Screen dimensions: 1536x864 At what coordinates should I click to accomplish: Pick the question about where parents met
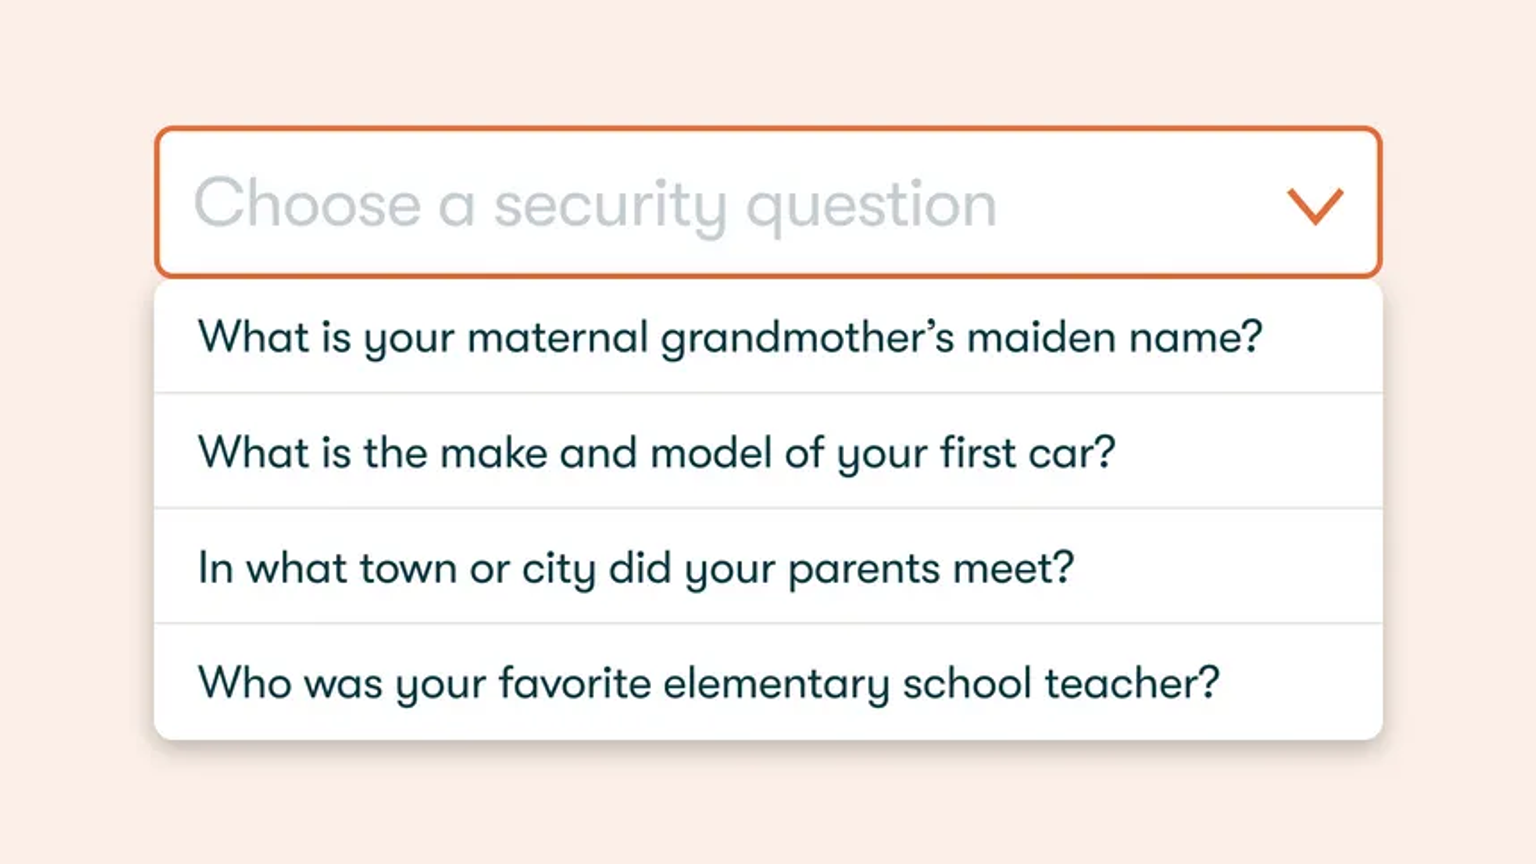(768, 566)
